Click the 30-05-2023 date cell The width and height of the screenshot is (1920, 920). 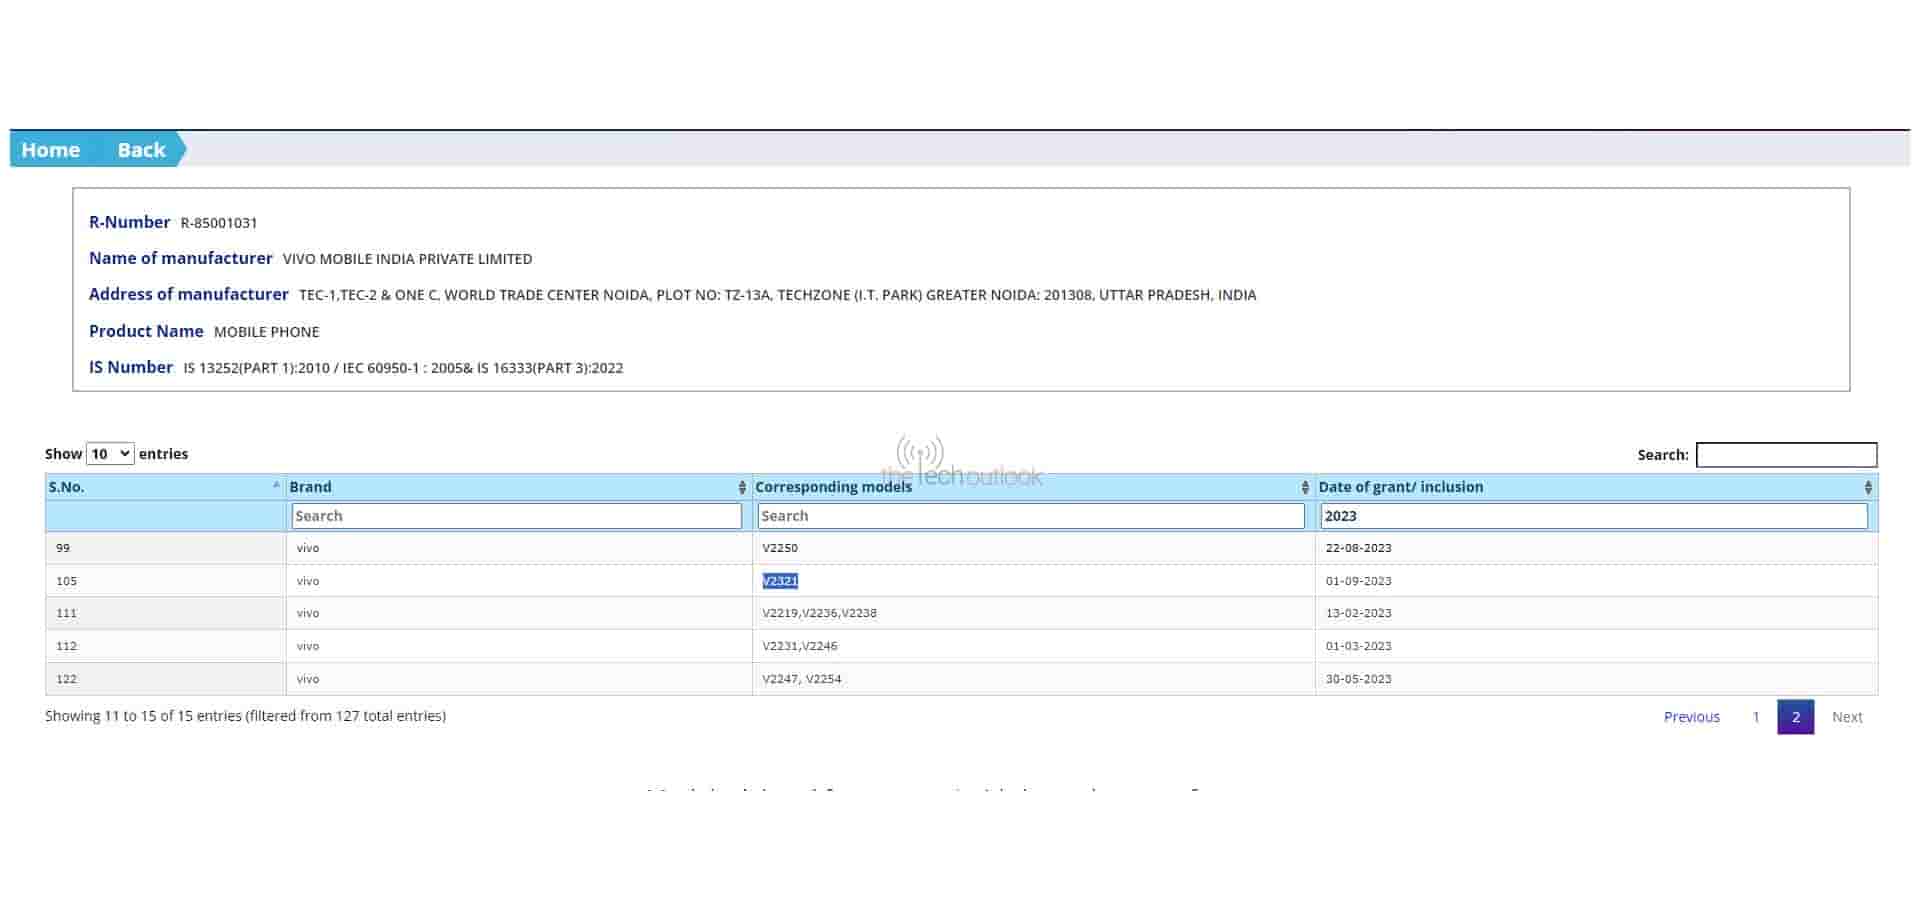1358,679
